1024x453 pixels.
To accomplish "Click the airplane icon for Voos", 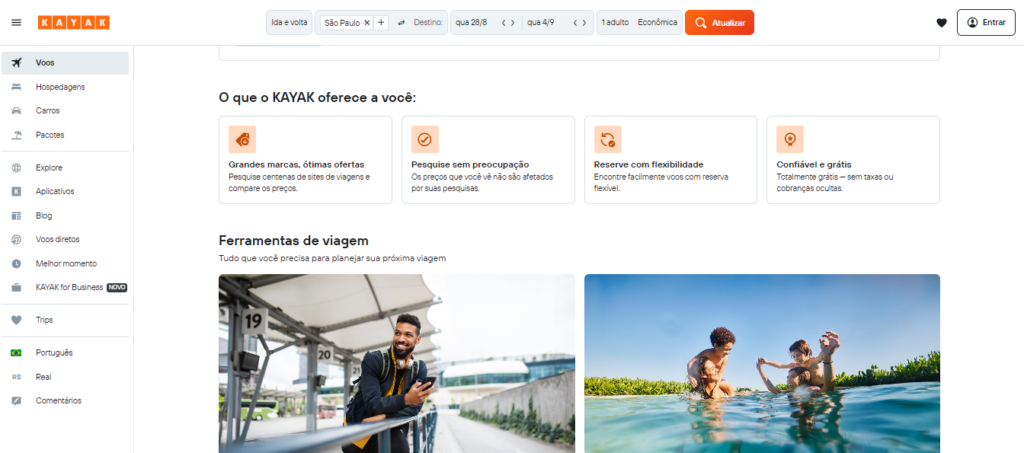I will click(x=16, y=63).
